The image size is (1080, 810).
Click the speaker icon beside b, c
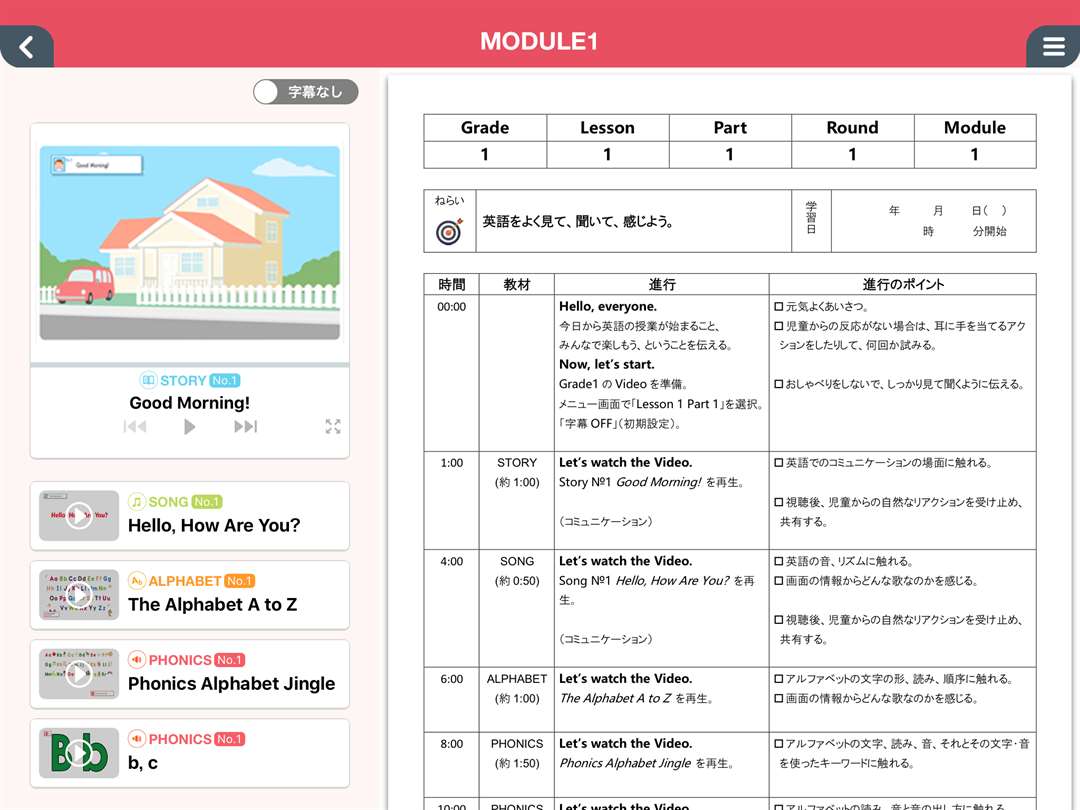[x=137, y=739]
